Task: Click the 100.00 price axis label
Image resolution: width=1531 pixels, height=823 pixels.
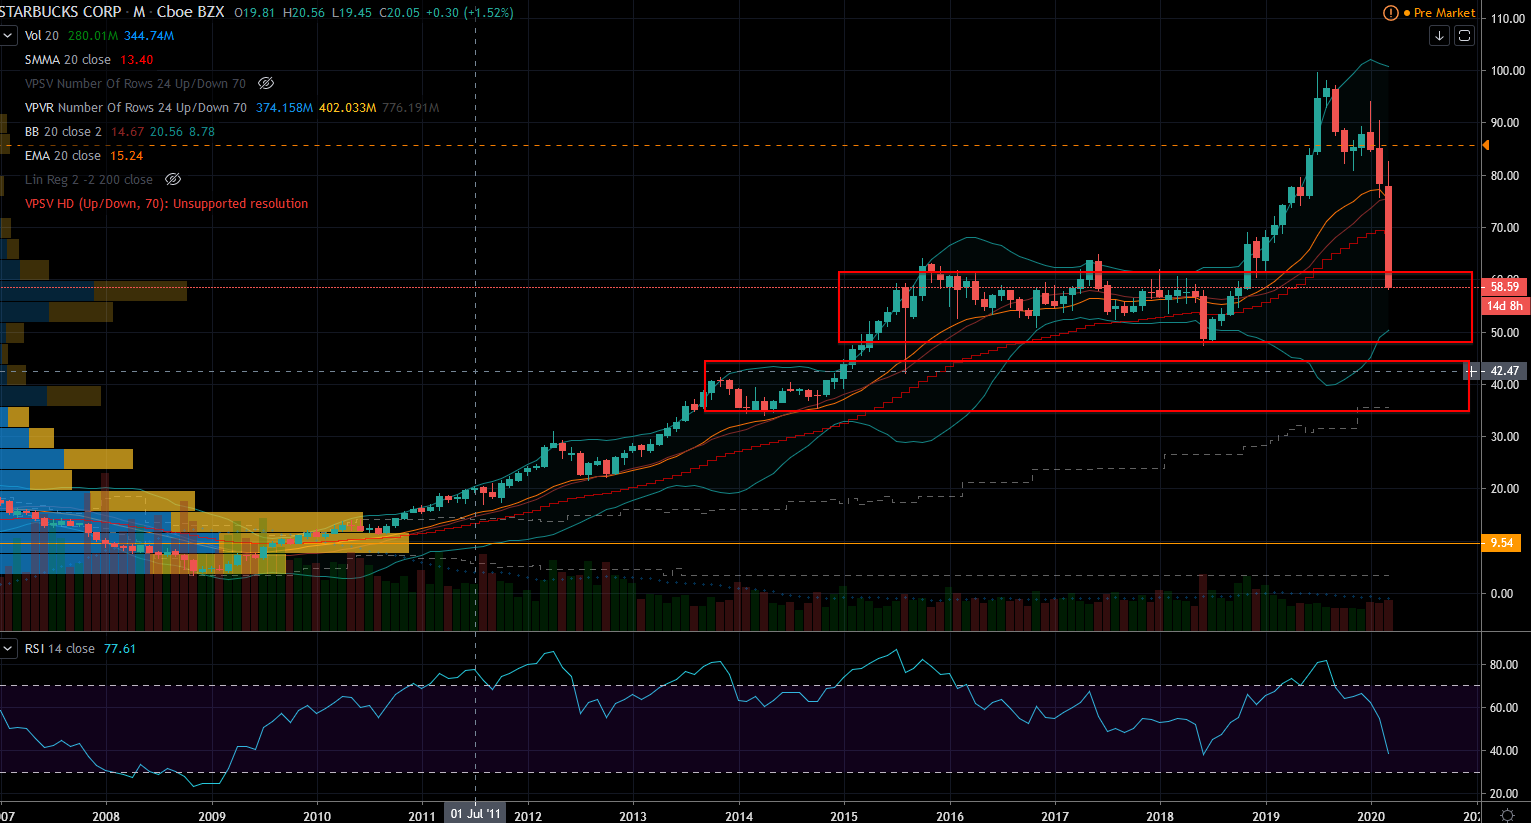Action: click(1508, 71)
